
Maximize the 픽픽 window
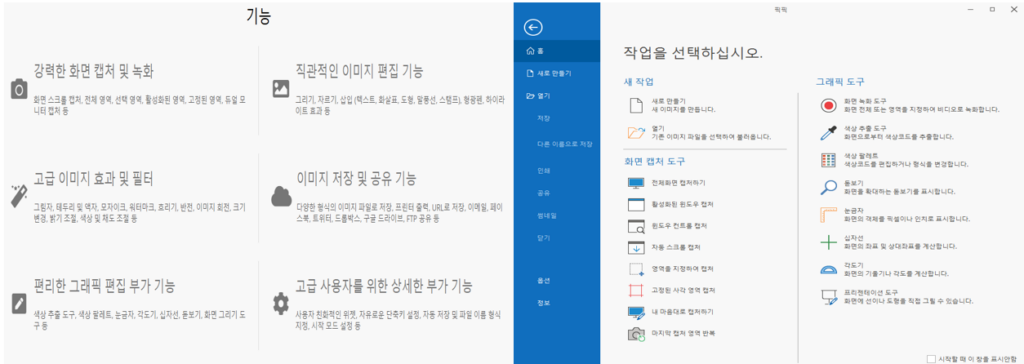click(991, 9)
